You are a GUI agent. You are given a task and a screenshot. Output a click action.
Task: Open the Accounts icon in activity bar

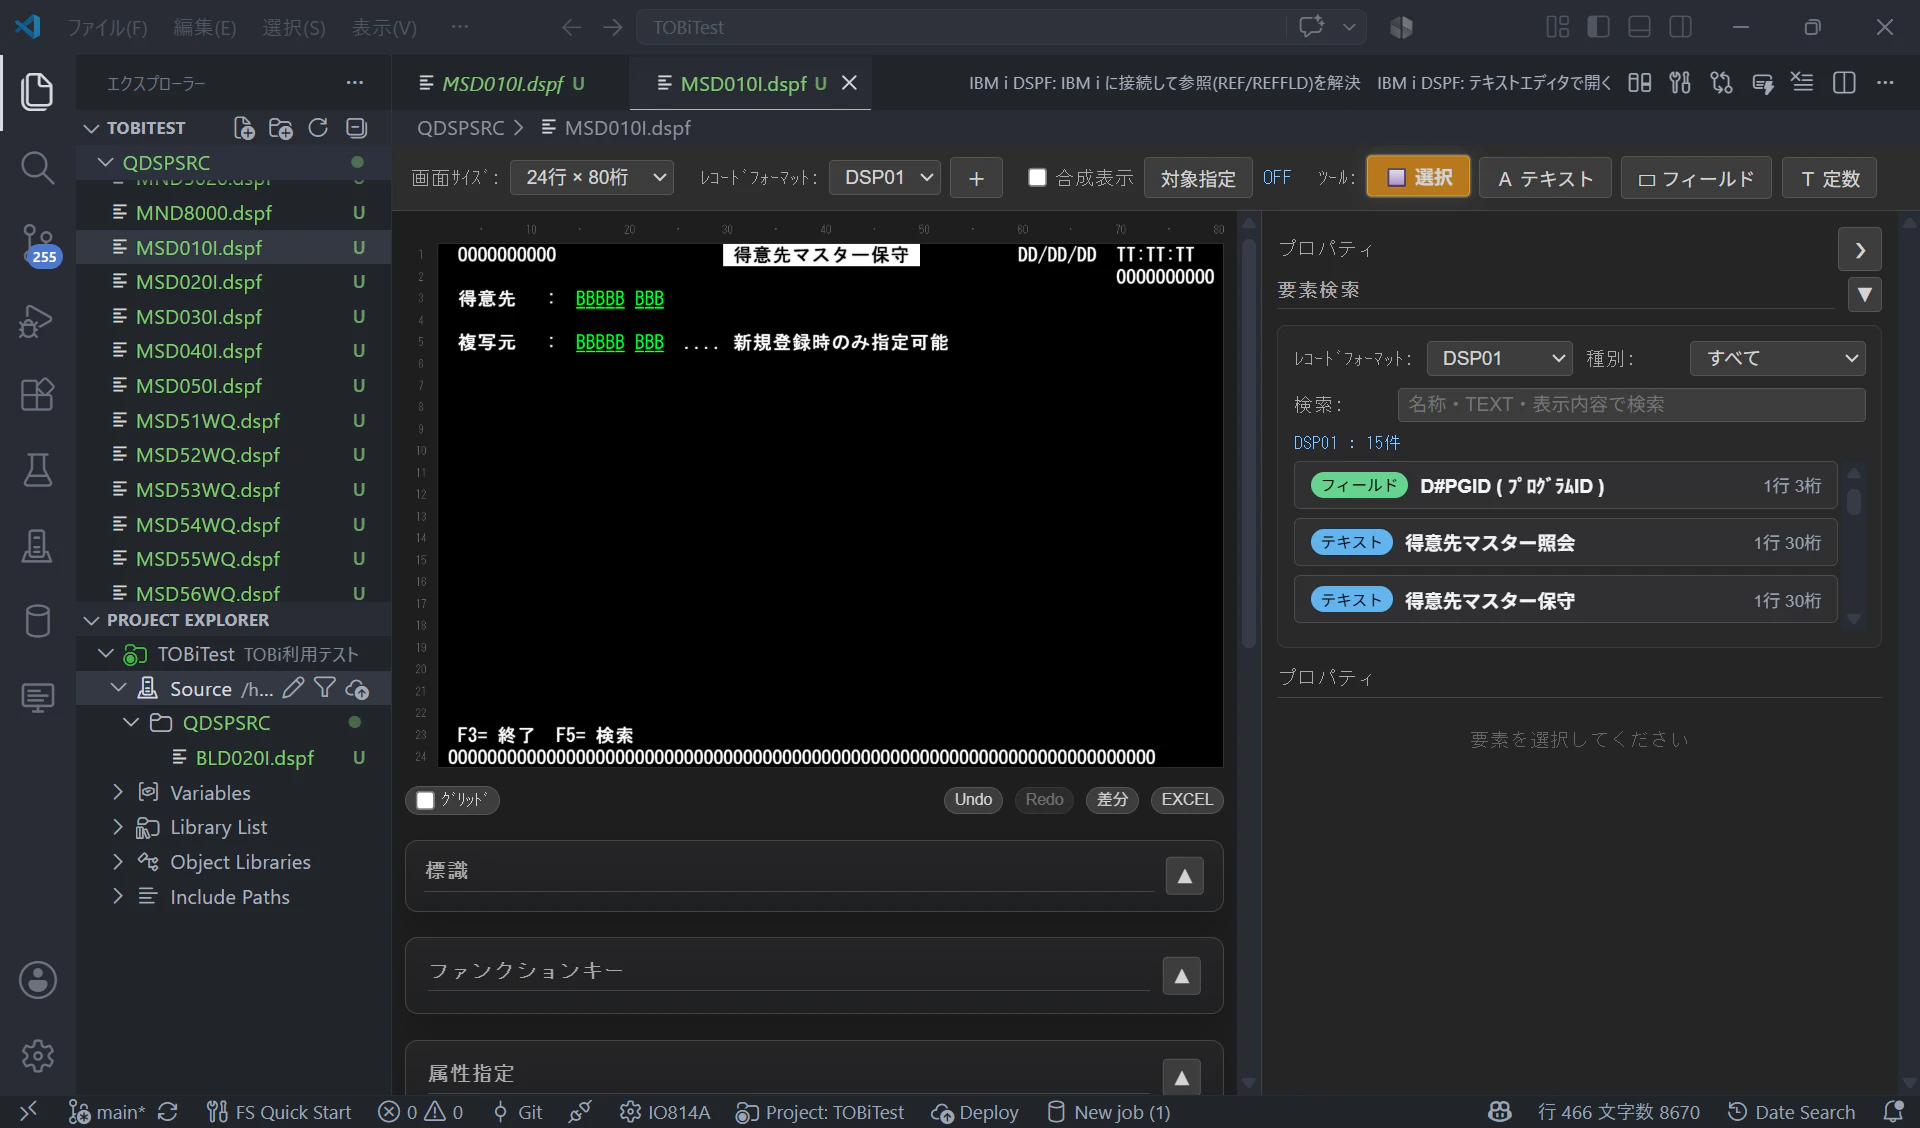coord(37,980)
